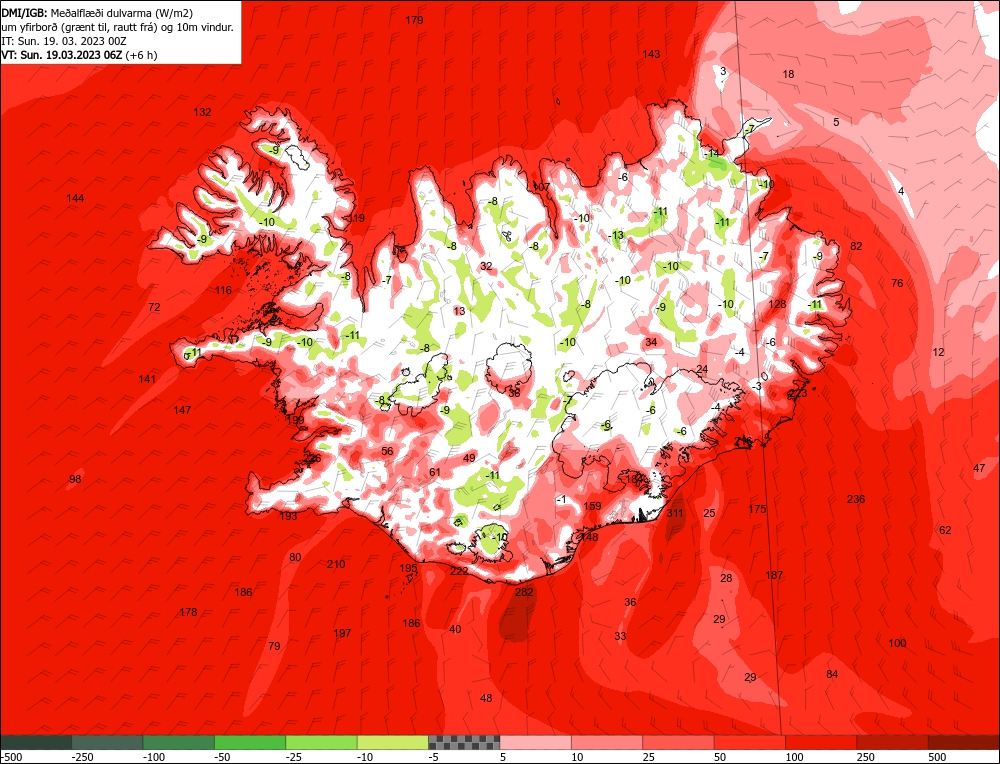
Task: Click the map value '76' off the east coast
Action: click(897, 283)
